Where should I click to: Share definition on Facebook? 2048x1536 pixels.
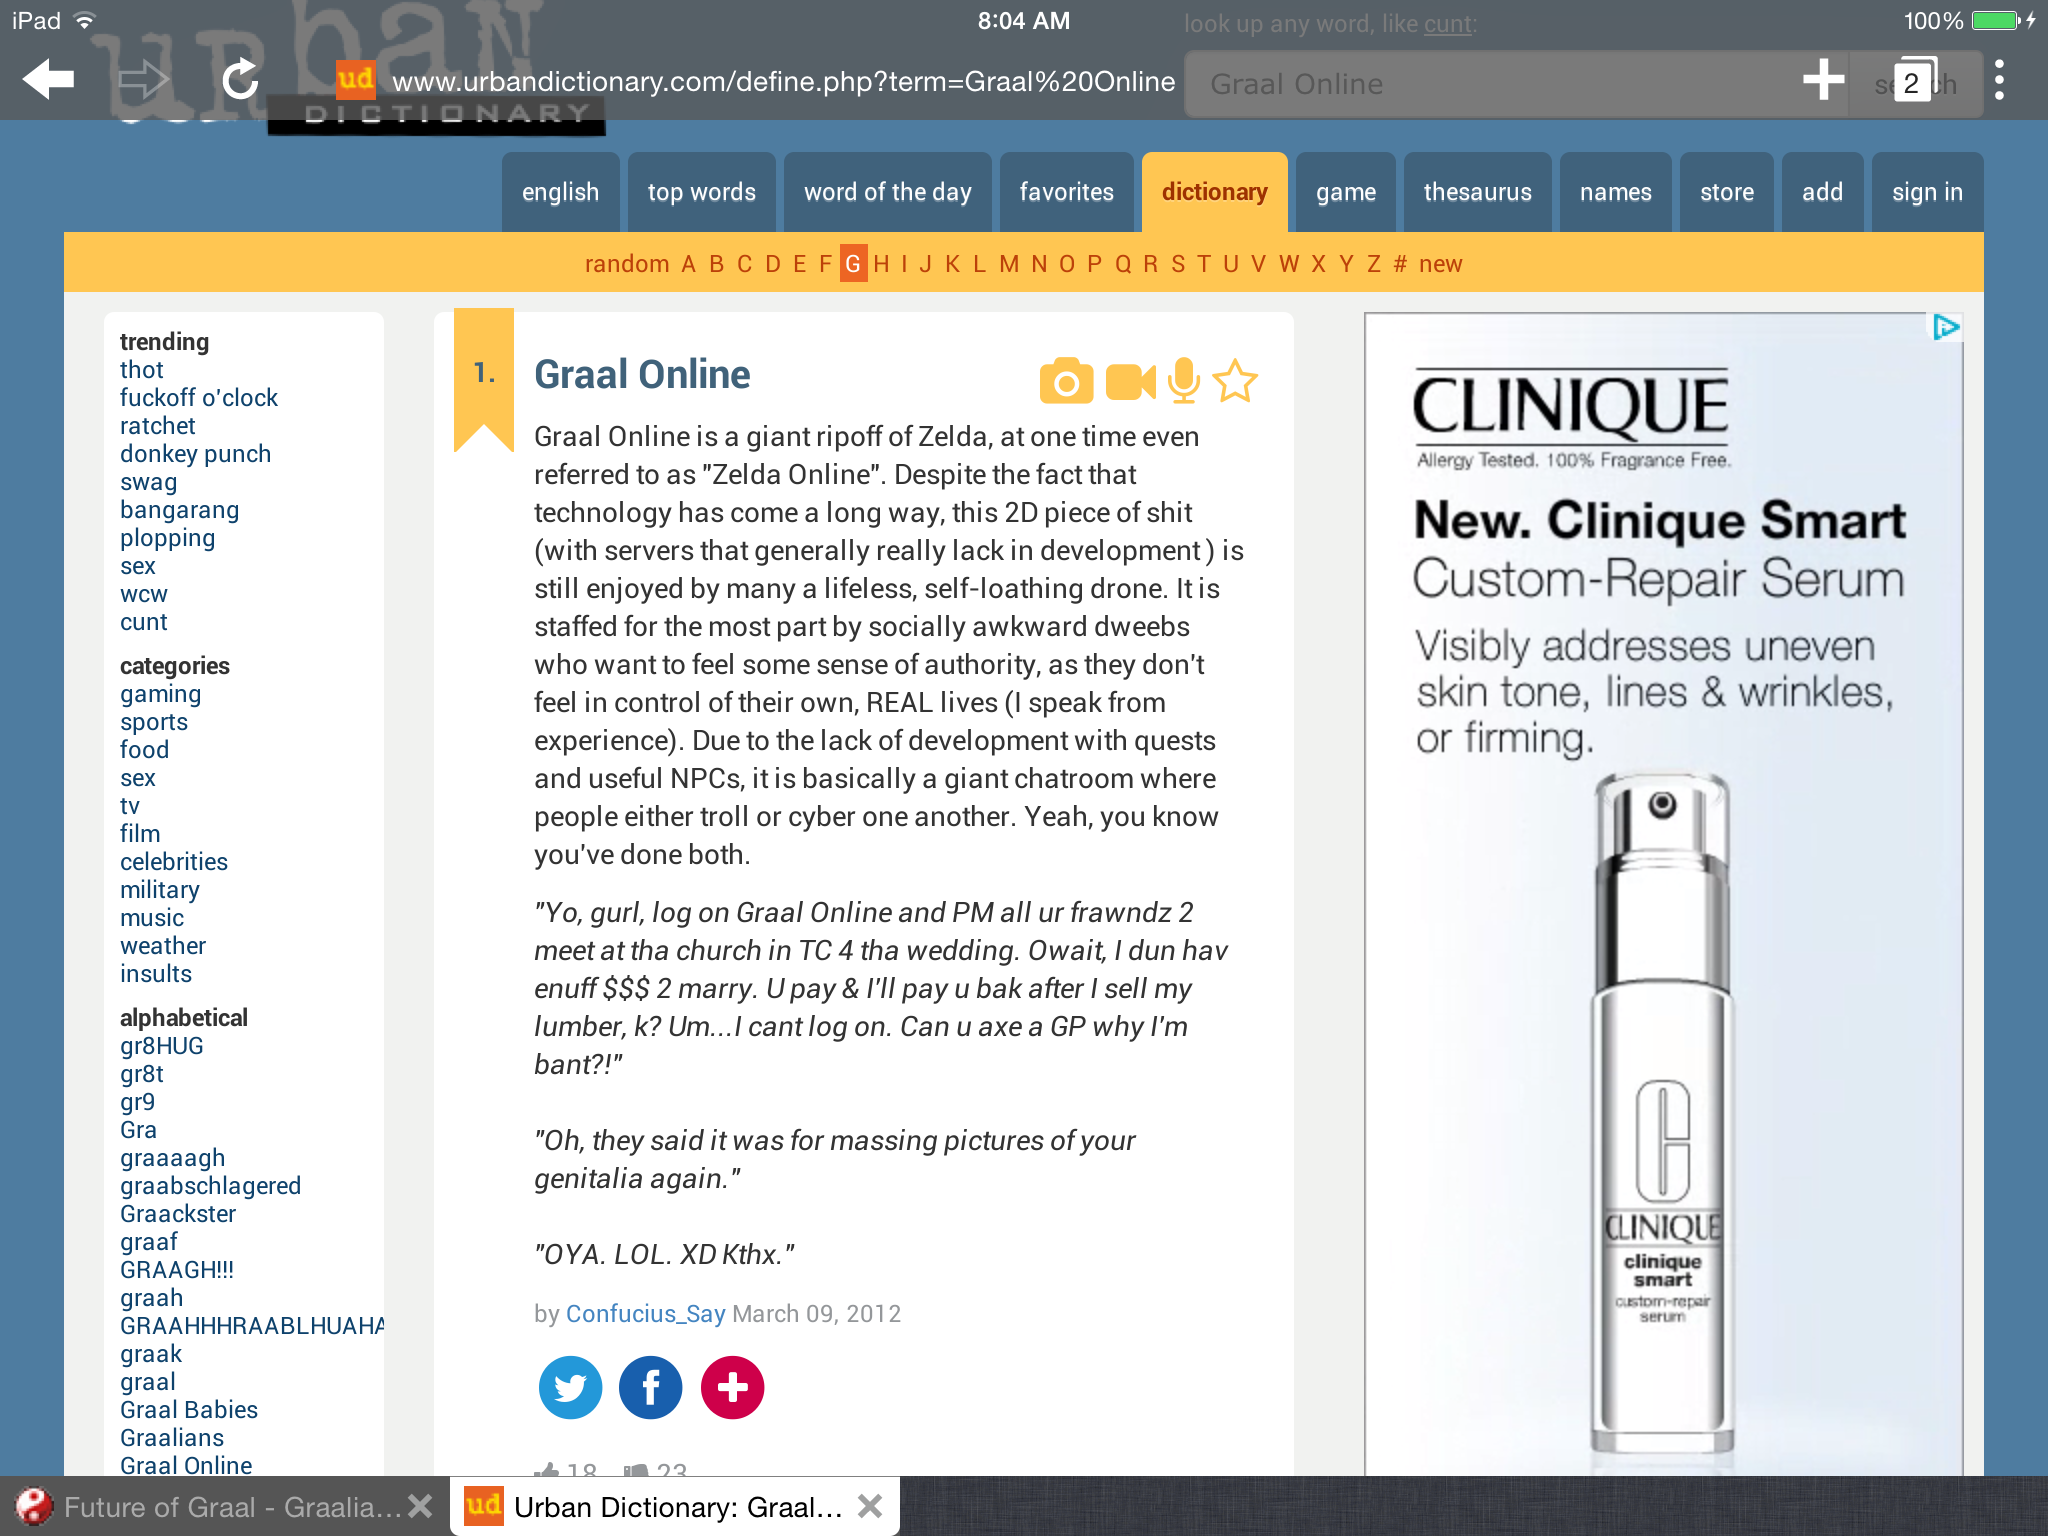[651, 1387]
